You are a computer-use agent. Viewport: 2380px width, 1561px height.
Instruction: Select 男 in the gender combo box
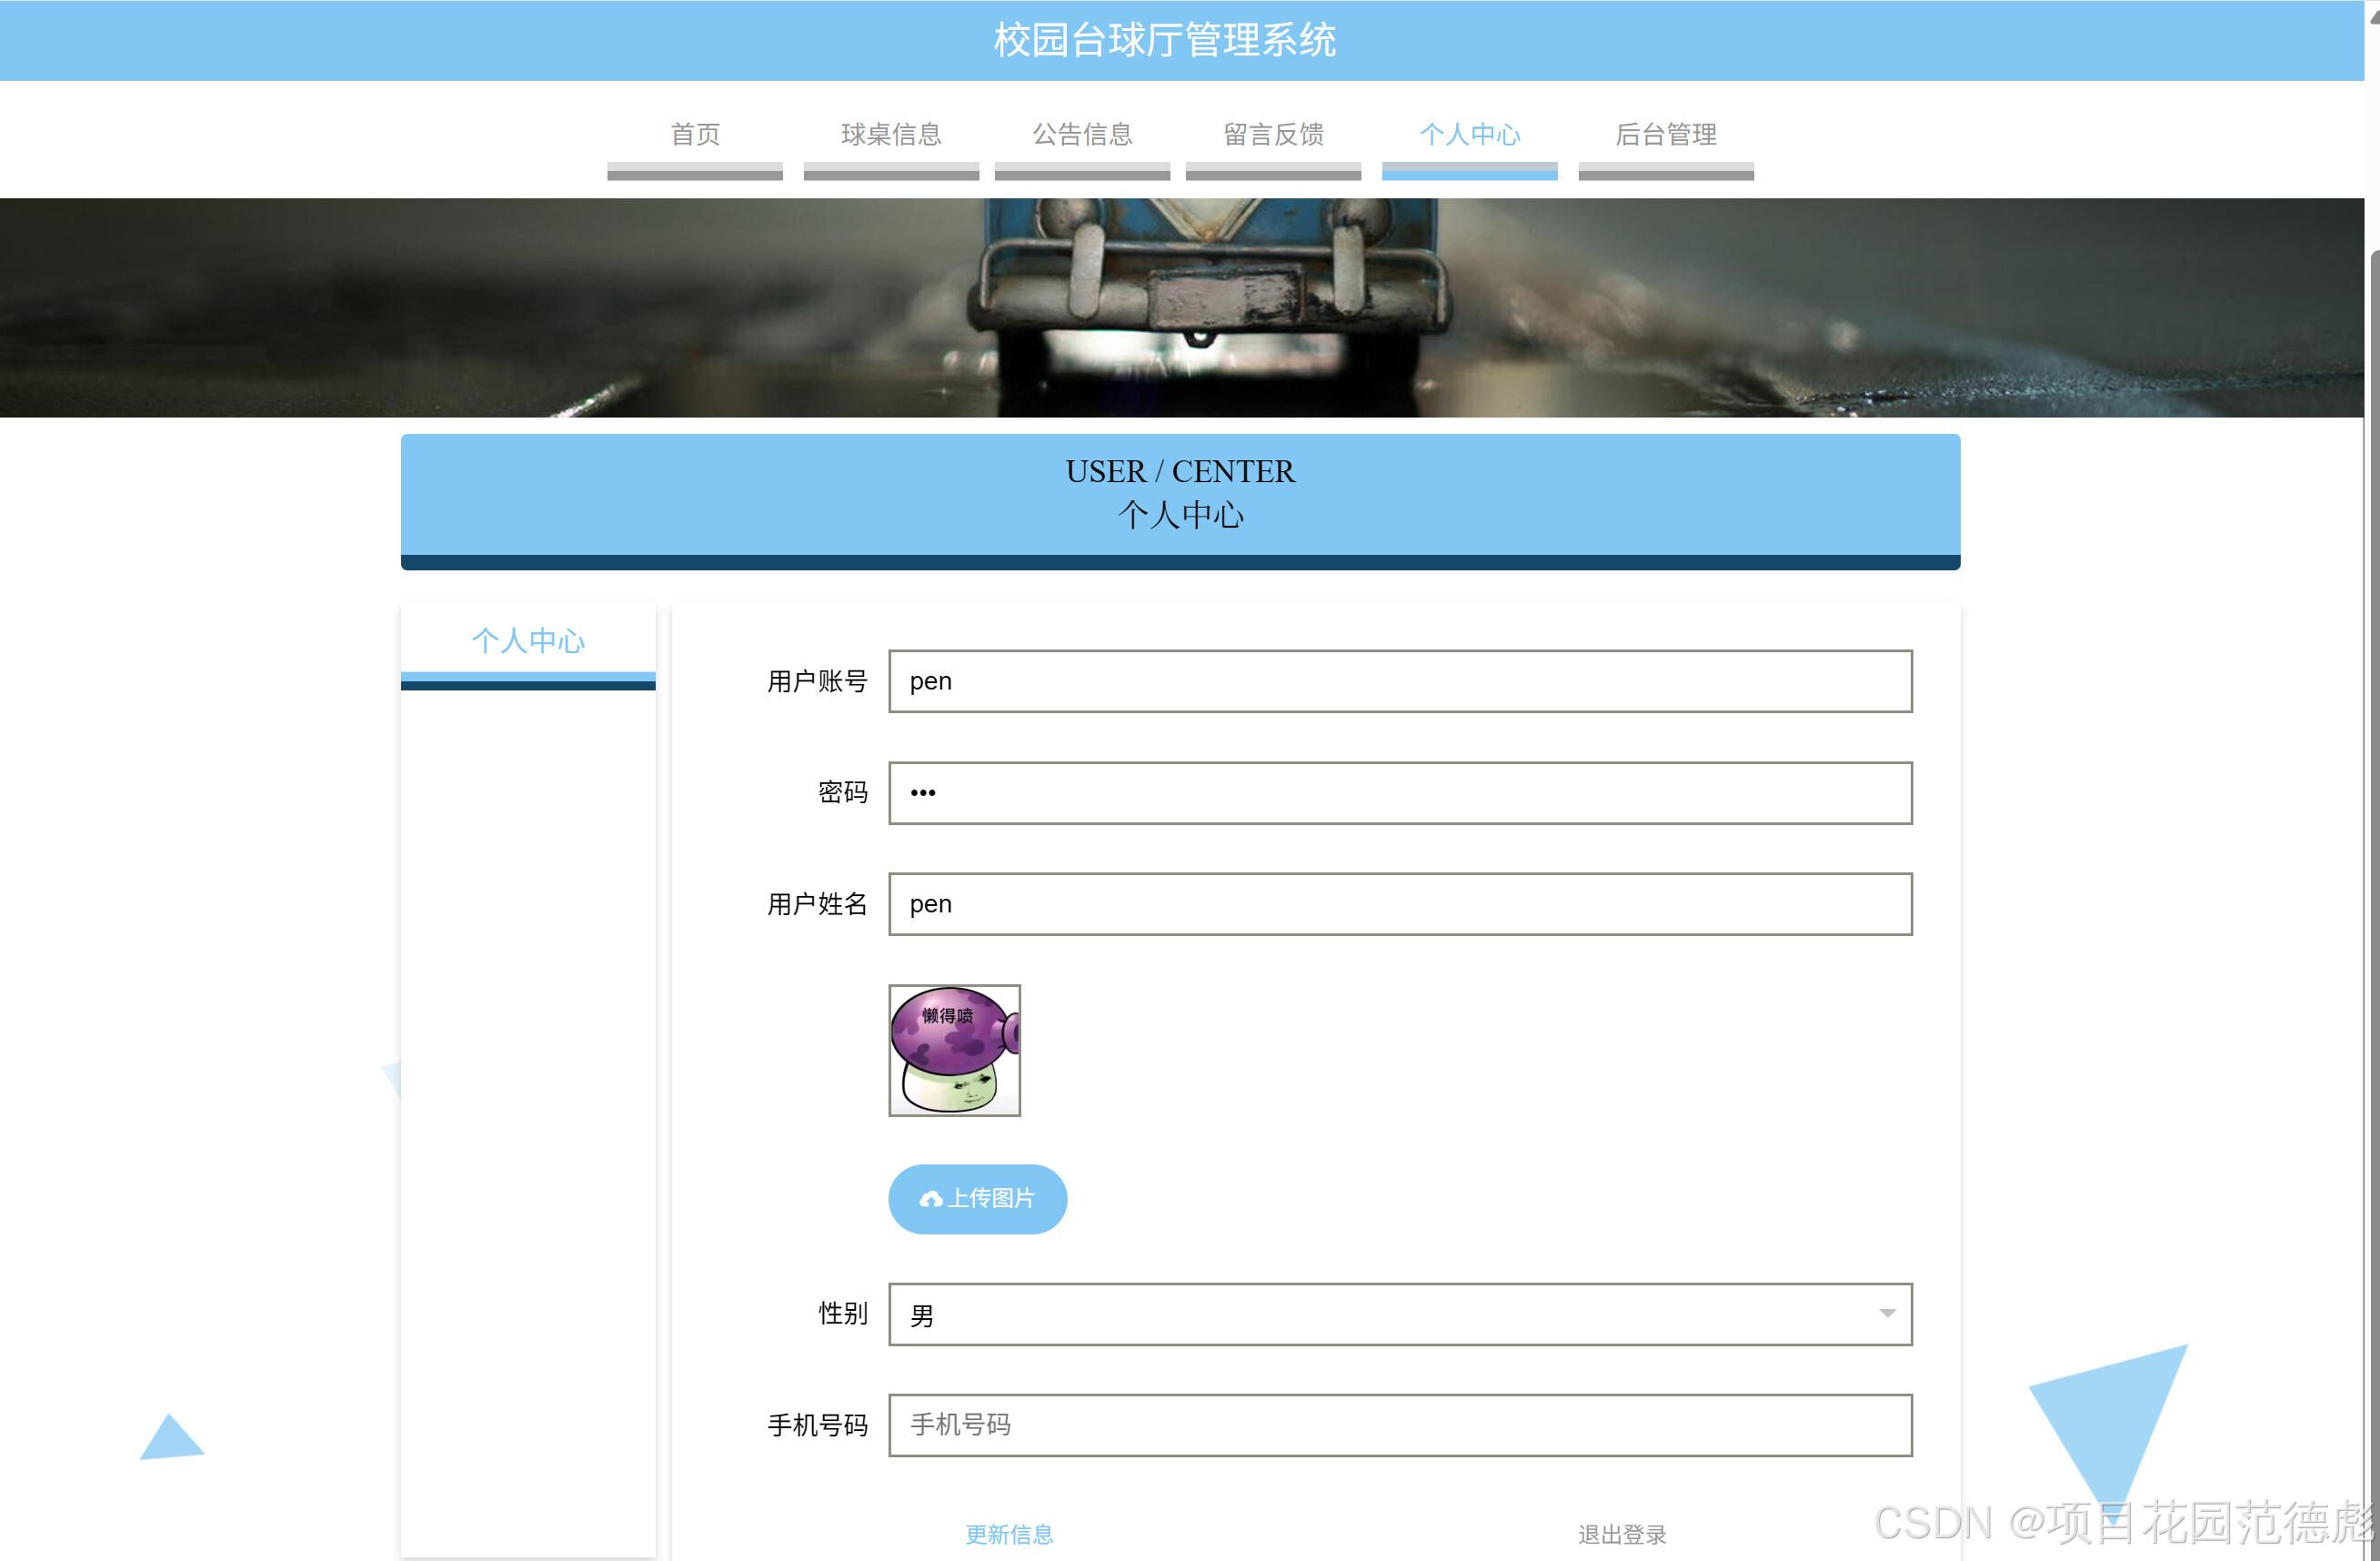(x=1399, y=1315)
